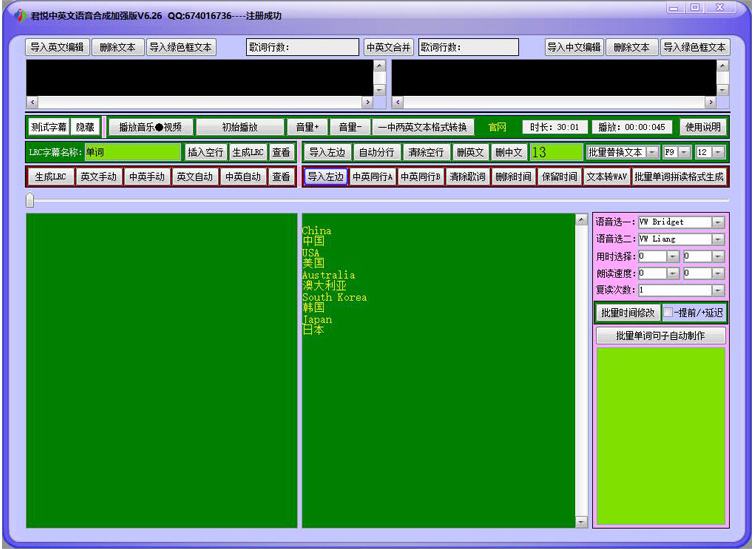Image resolution: width=753 pixels, height=549 pixels.
Task: Increase volume with 音量+ button
Action: point(307,127)
